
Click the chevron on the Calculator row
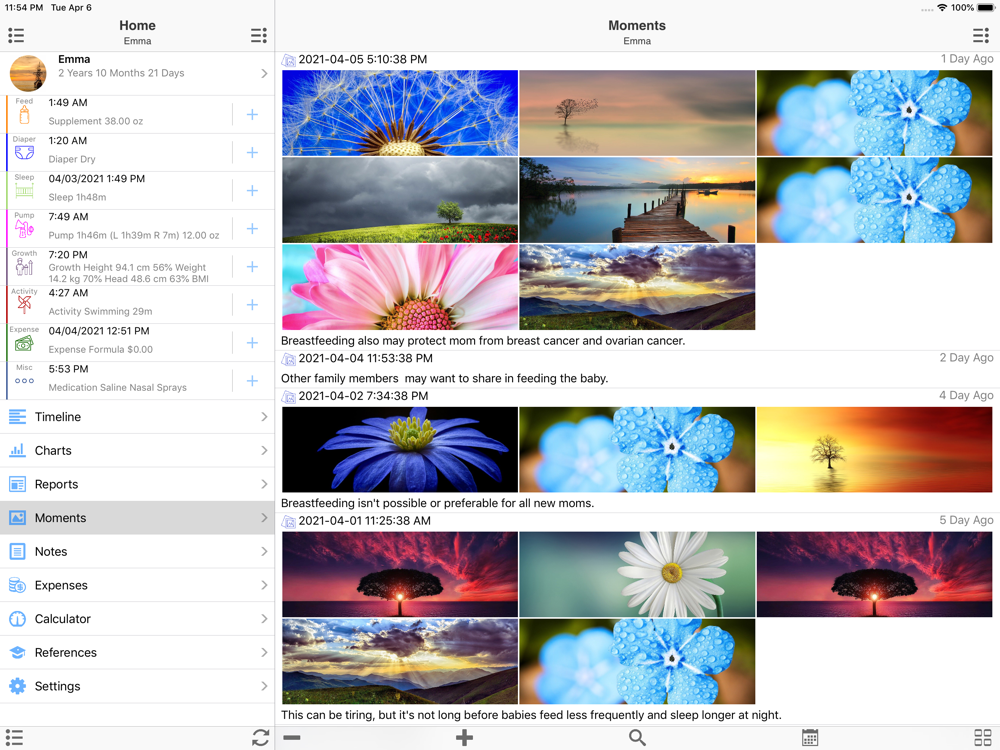click(264, 619)
